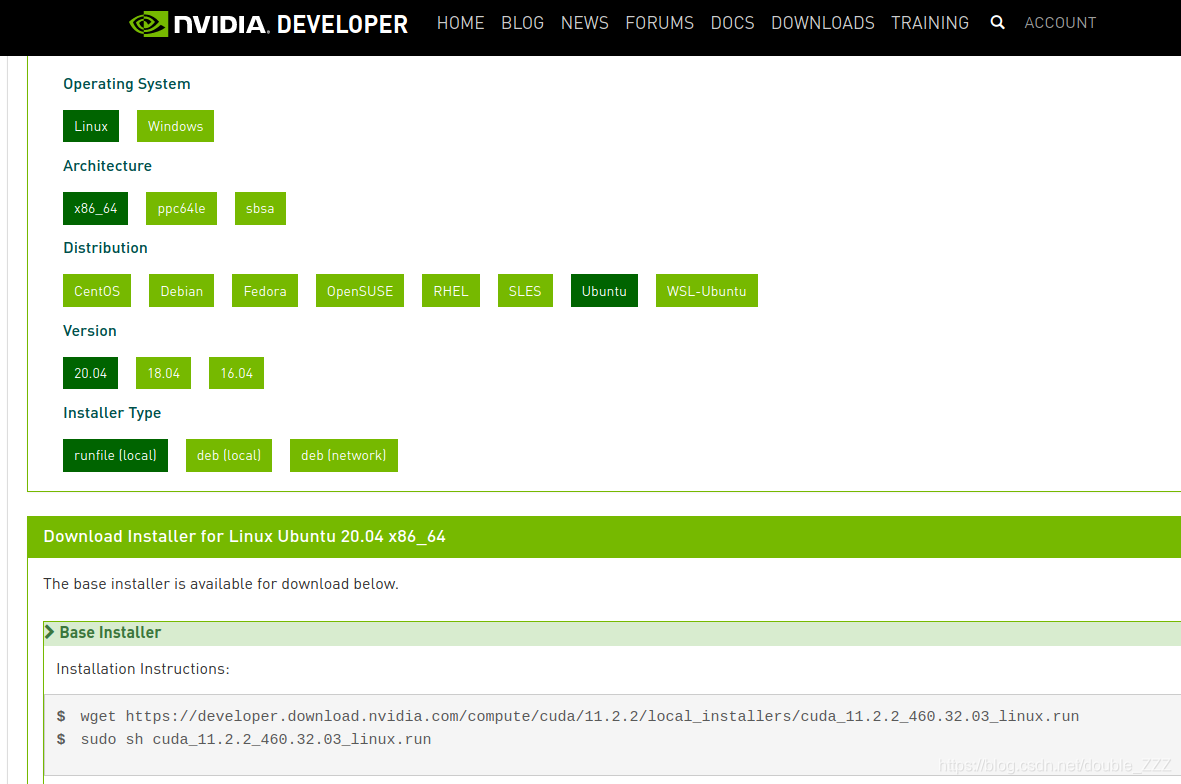Select RHEL distribution
Screen dimensions: 1181x784
(451, 291)
